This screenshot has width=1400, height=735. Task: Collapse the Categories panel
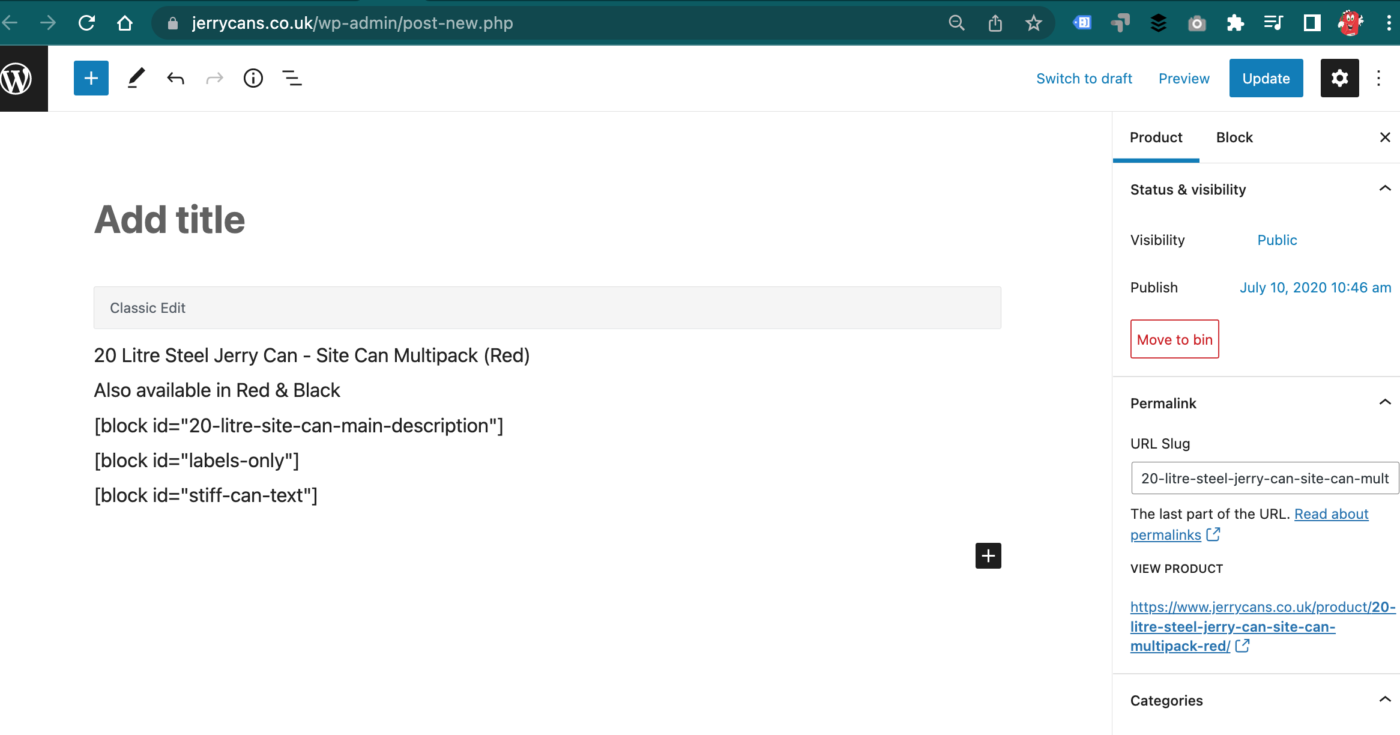click(x=1385, y=700)
